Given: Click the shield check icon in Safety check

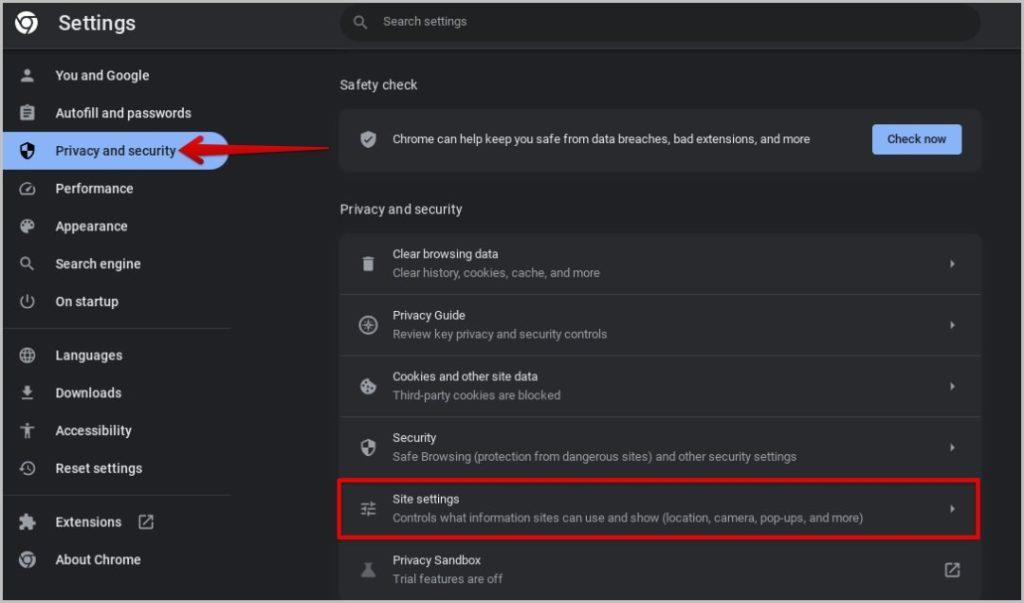Looking at the screenshot, I should (x=368, y=139).
